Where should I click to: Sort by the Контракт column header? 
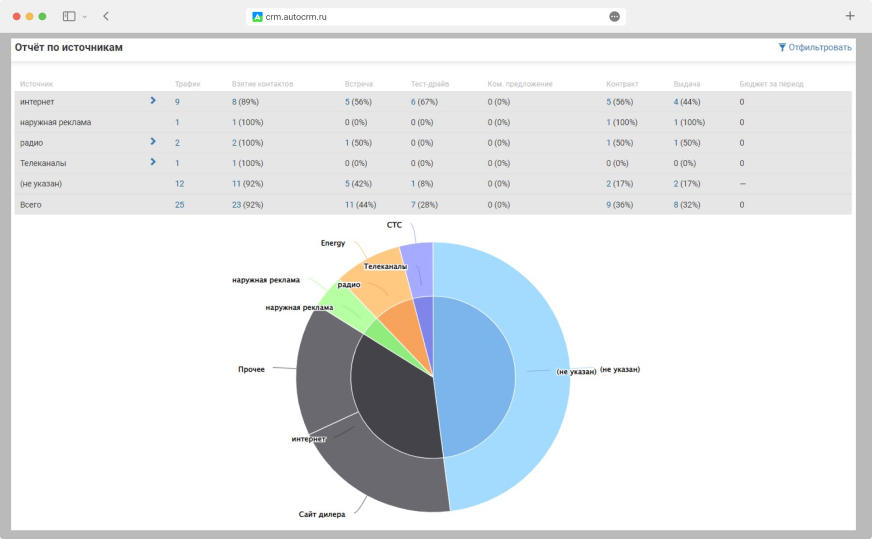coord(622,84)
